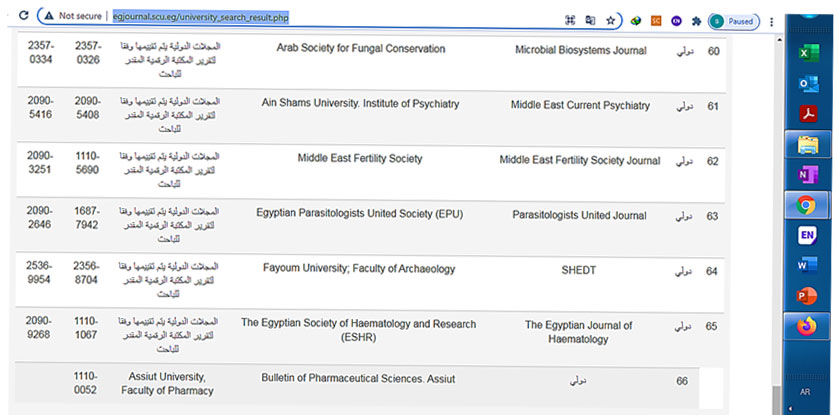The image size is (838, 415).
Task: Reload the page with the refresh icon
Action: tap(24, 15)
